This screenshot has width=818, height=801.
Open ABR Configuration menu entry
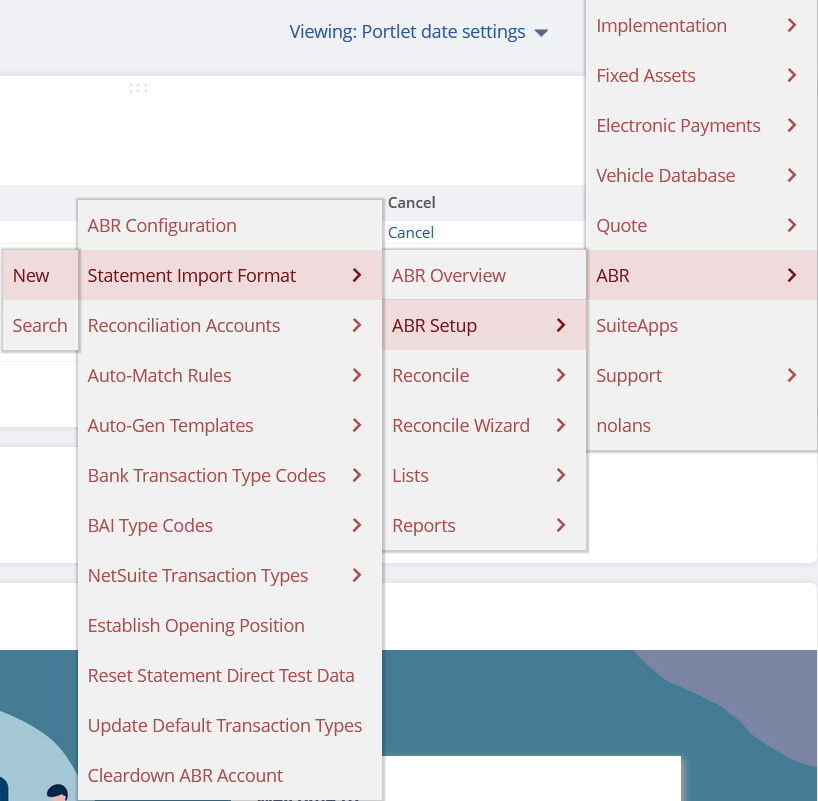162,226
